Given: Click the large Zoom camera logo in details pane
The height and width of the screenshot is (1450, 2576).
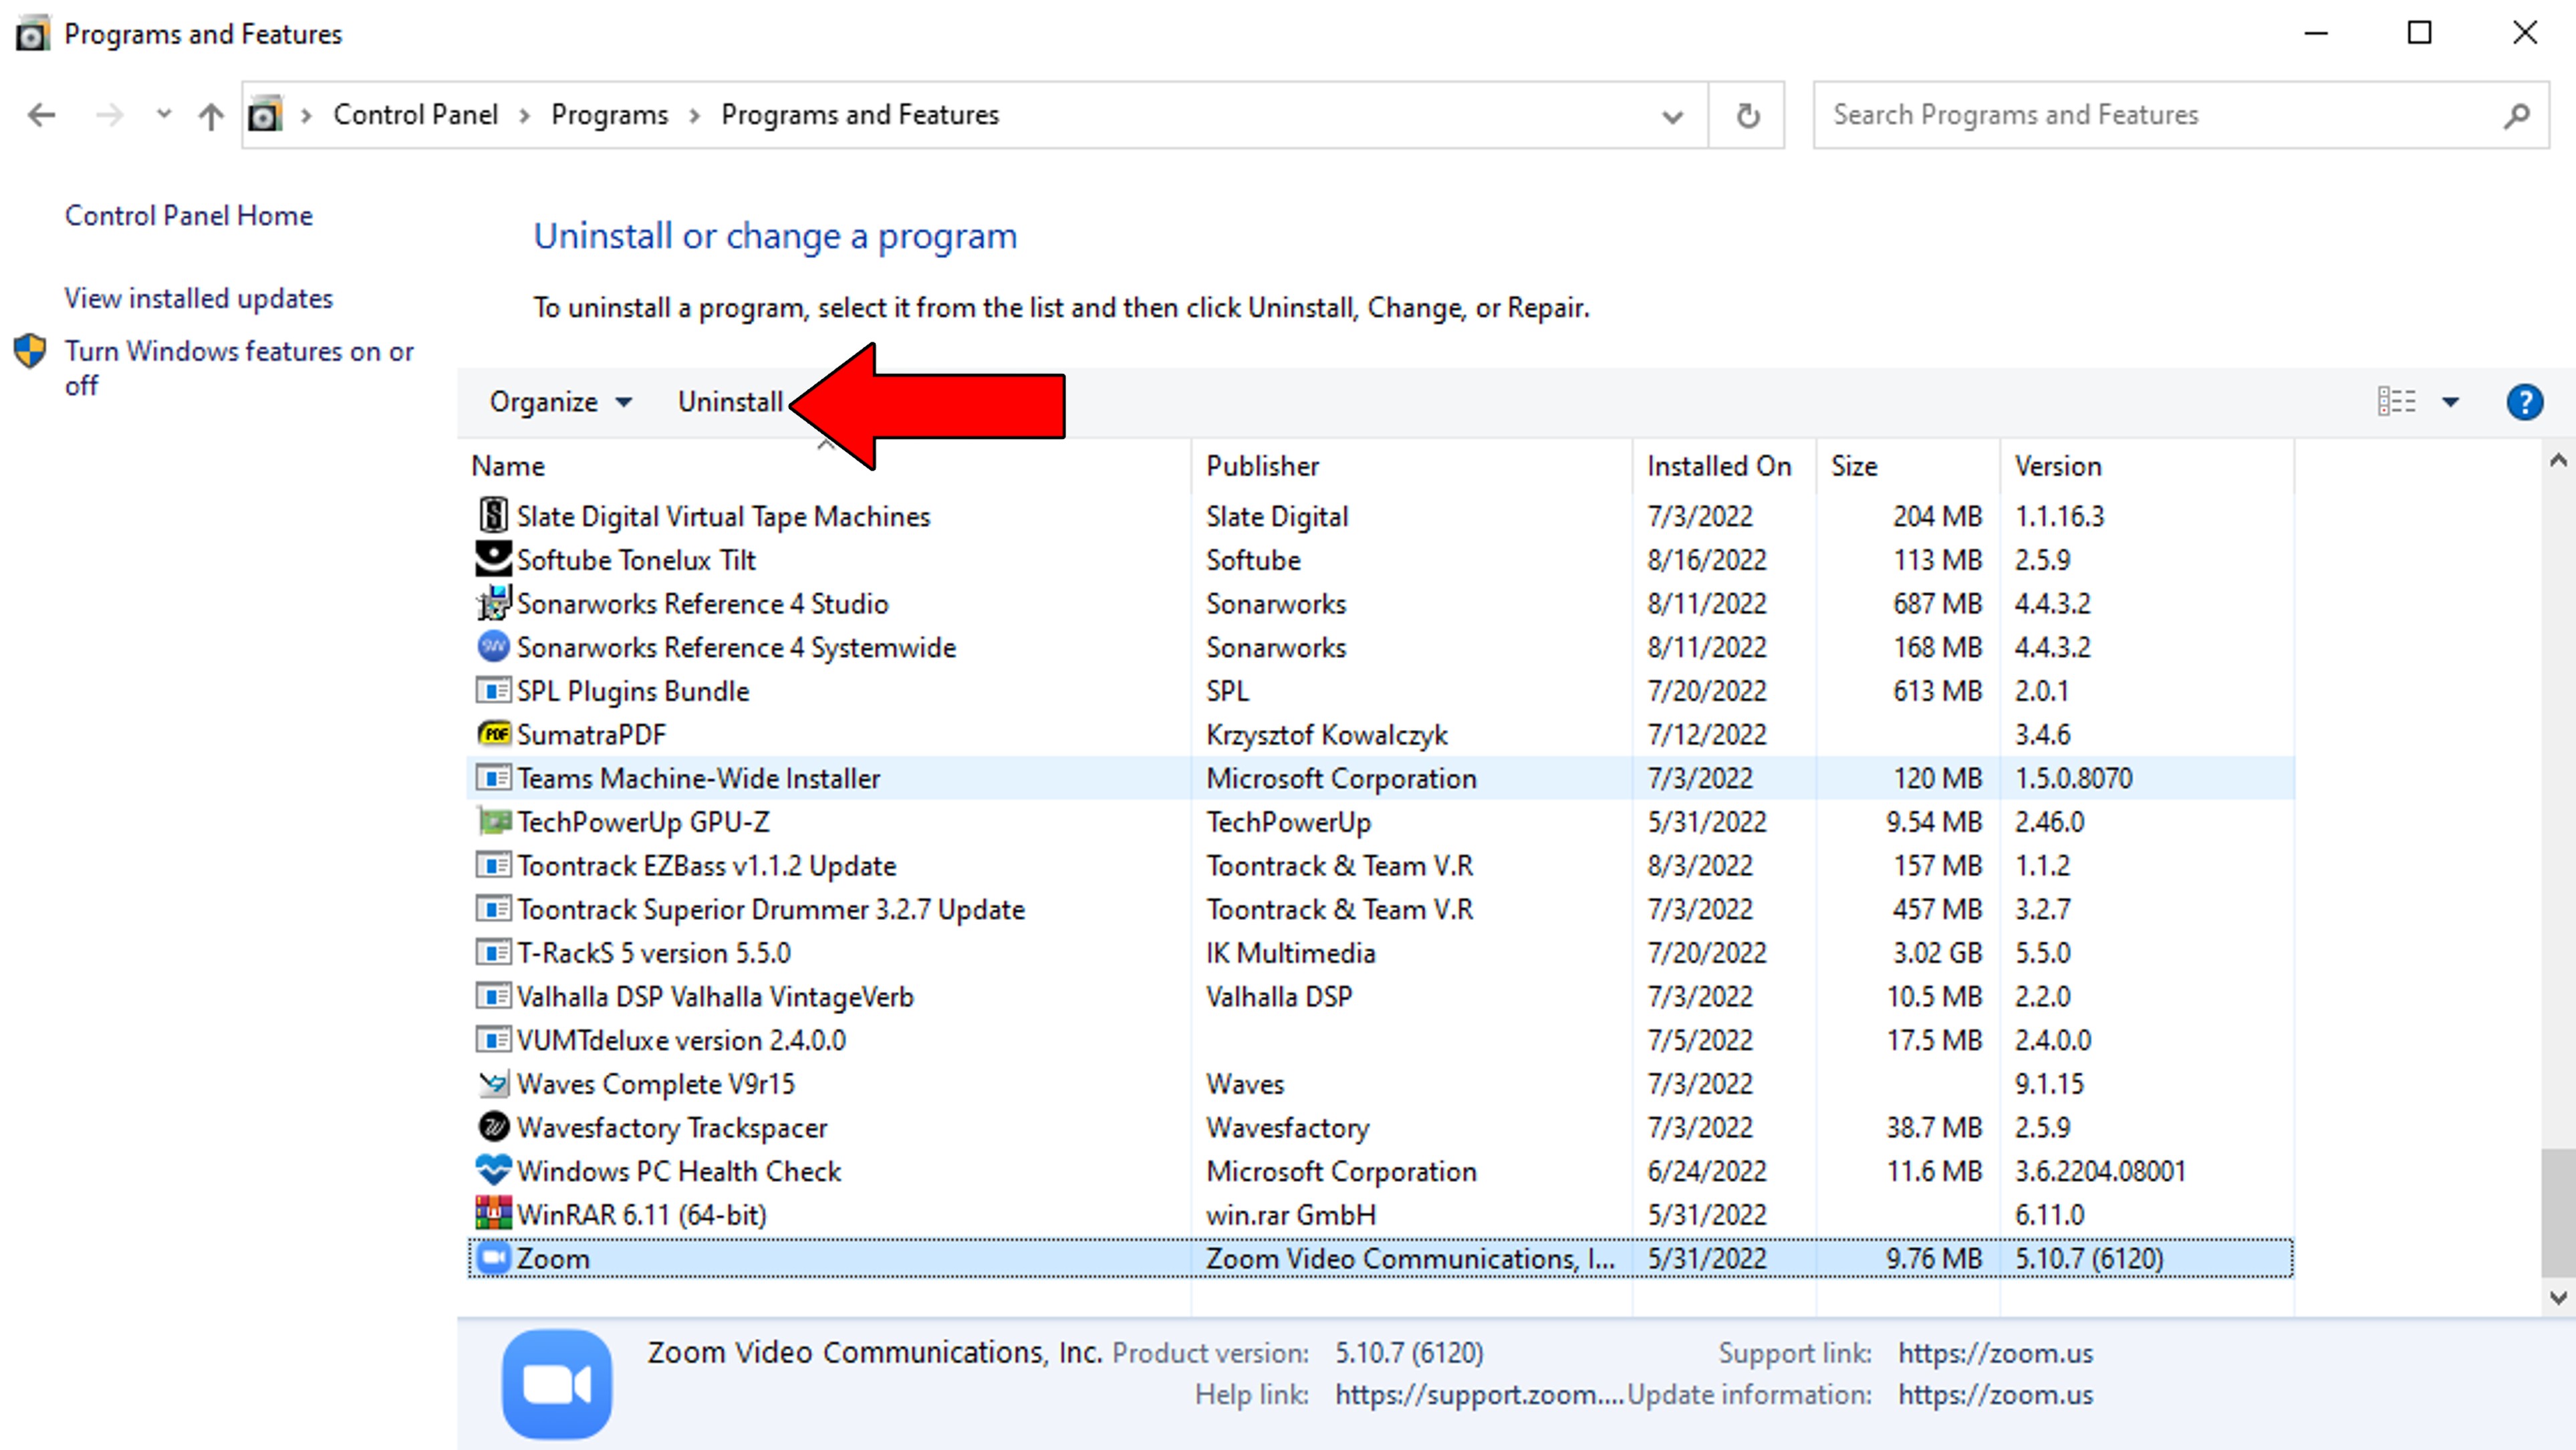Looking at the screenshot, I should (x=557, y=1384).
